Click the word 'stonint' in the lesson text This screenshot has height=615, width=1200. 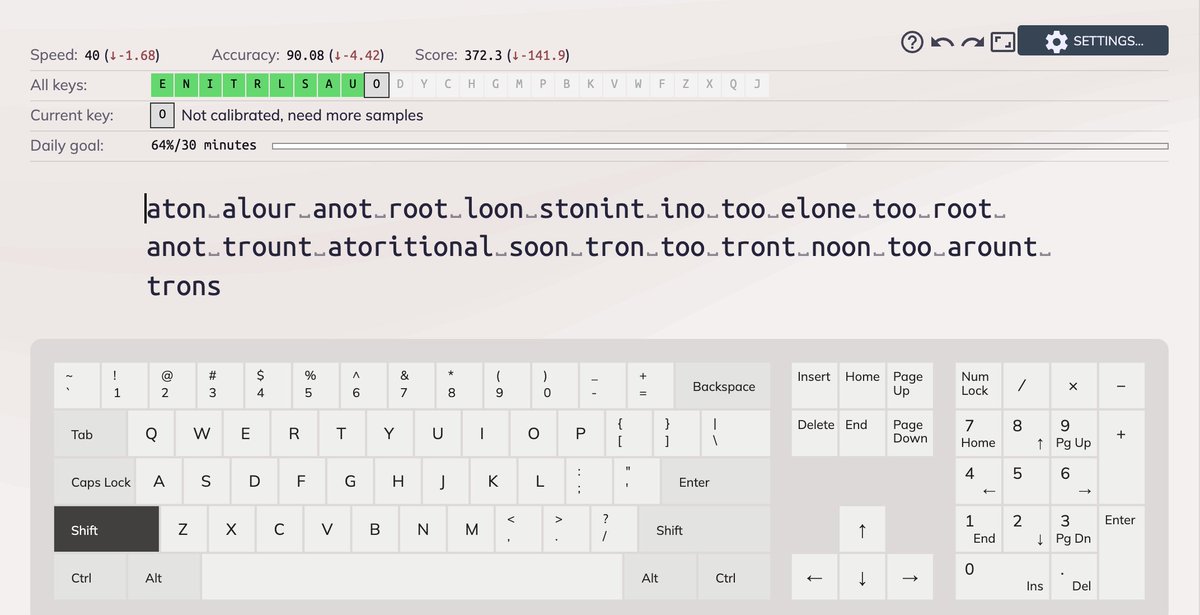point(592,209)
